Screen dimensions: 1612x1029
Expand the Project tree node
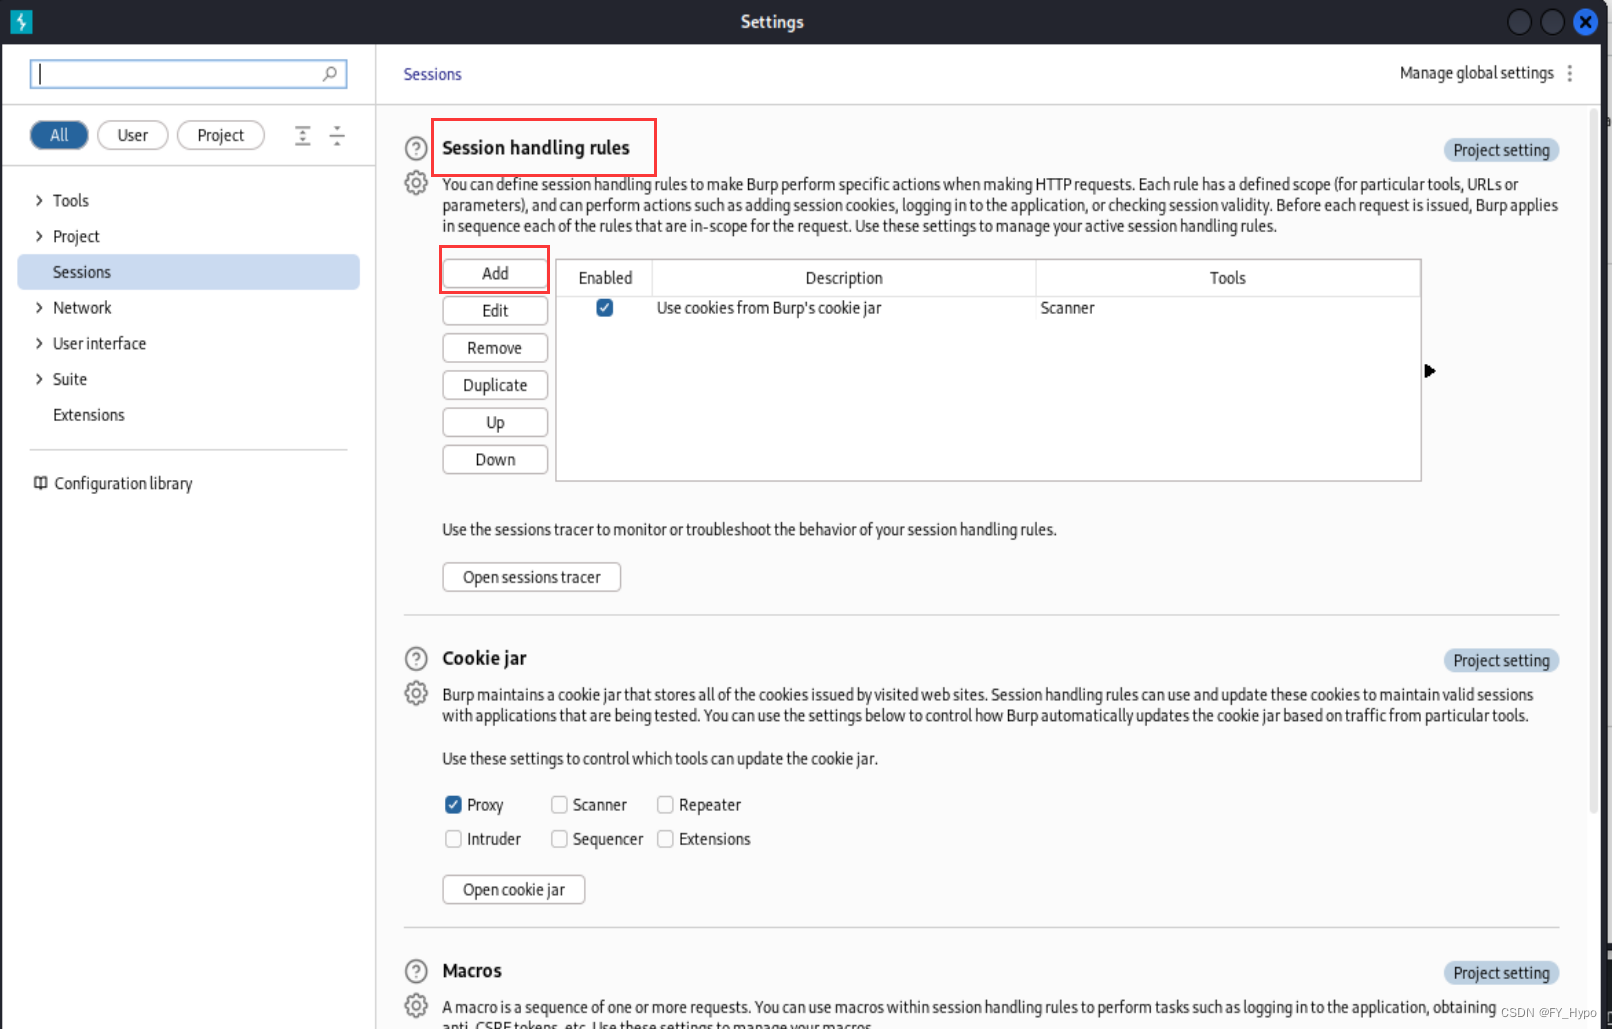39,236
